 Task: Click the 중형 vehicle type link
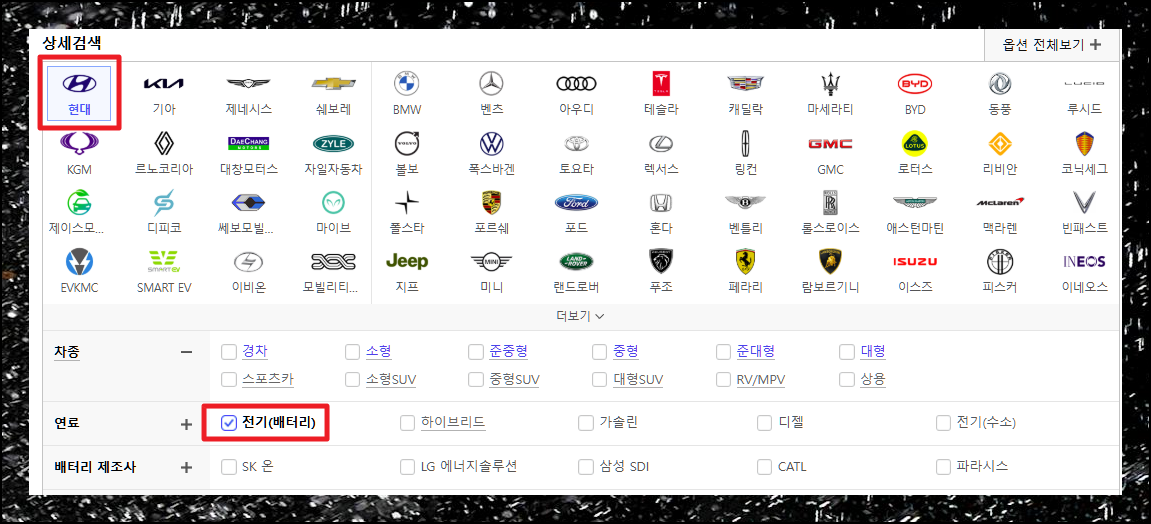[x=626, y=352]
